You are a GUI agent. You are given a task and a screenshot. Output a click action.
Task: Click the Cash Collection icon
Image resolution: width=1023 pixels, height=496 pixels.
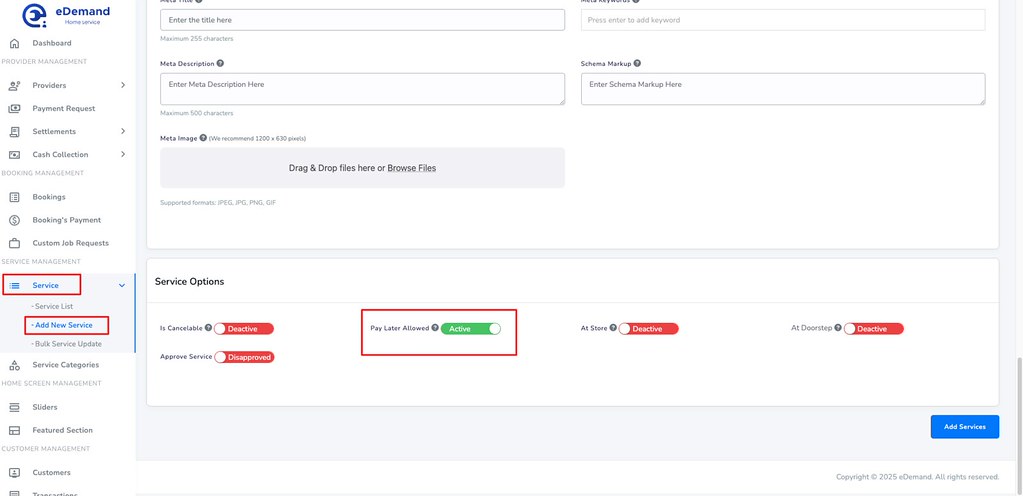coord(14,155)
